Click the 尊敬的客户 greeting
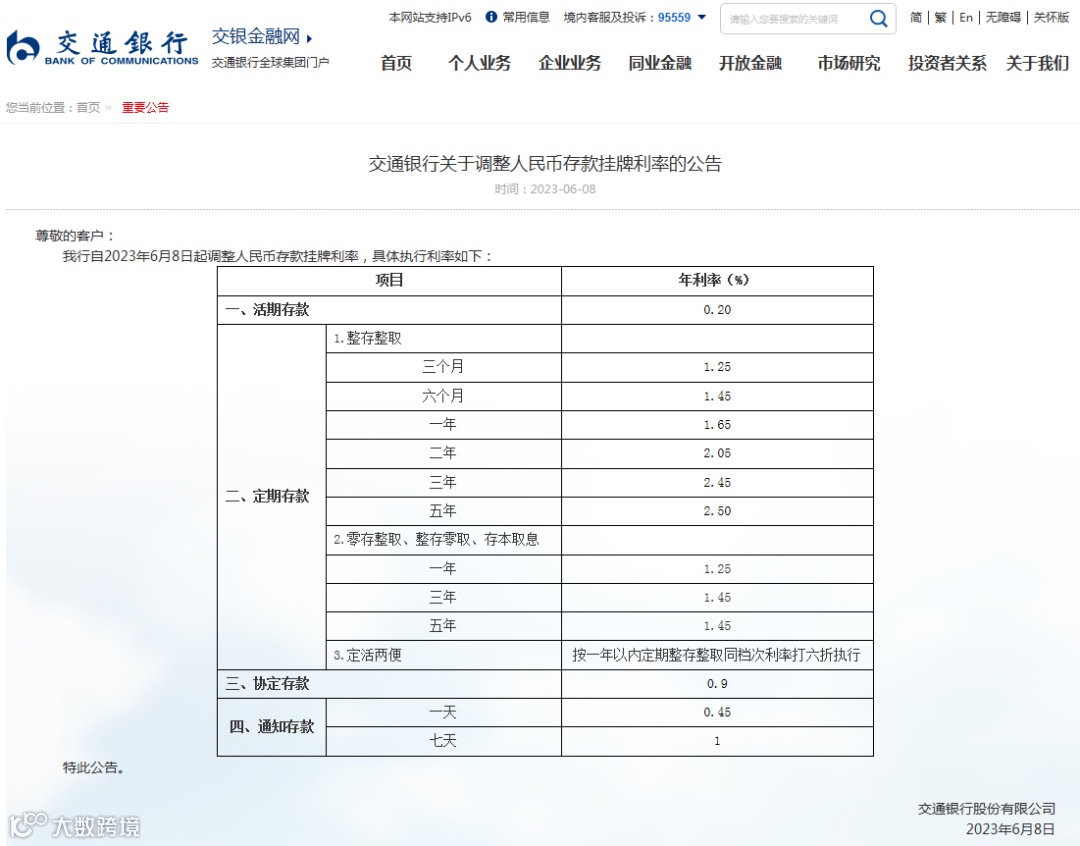This screenshot has height=846, width=1080. 74,236
